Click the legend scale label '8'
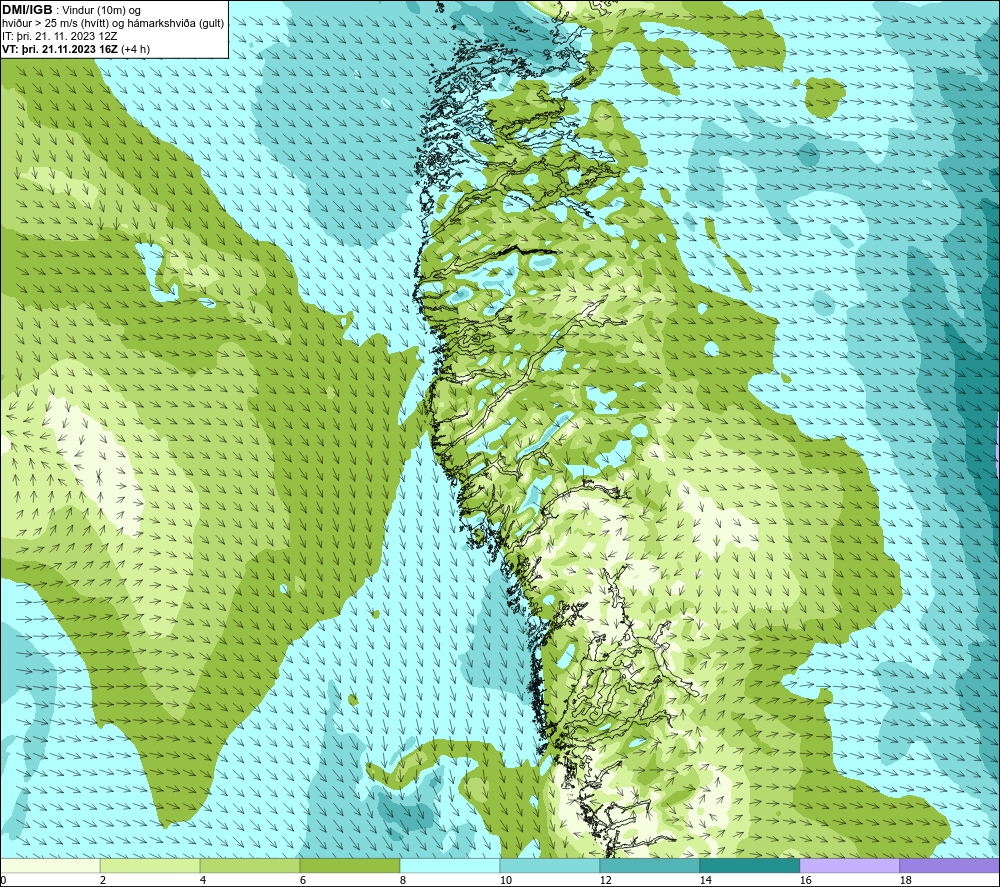The width and height of the screenshot is (1000, 887). 403,880
